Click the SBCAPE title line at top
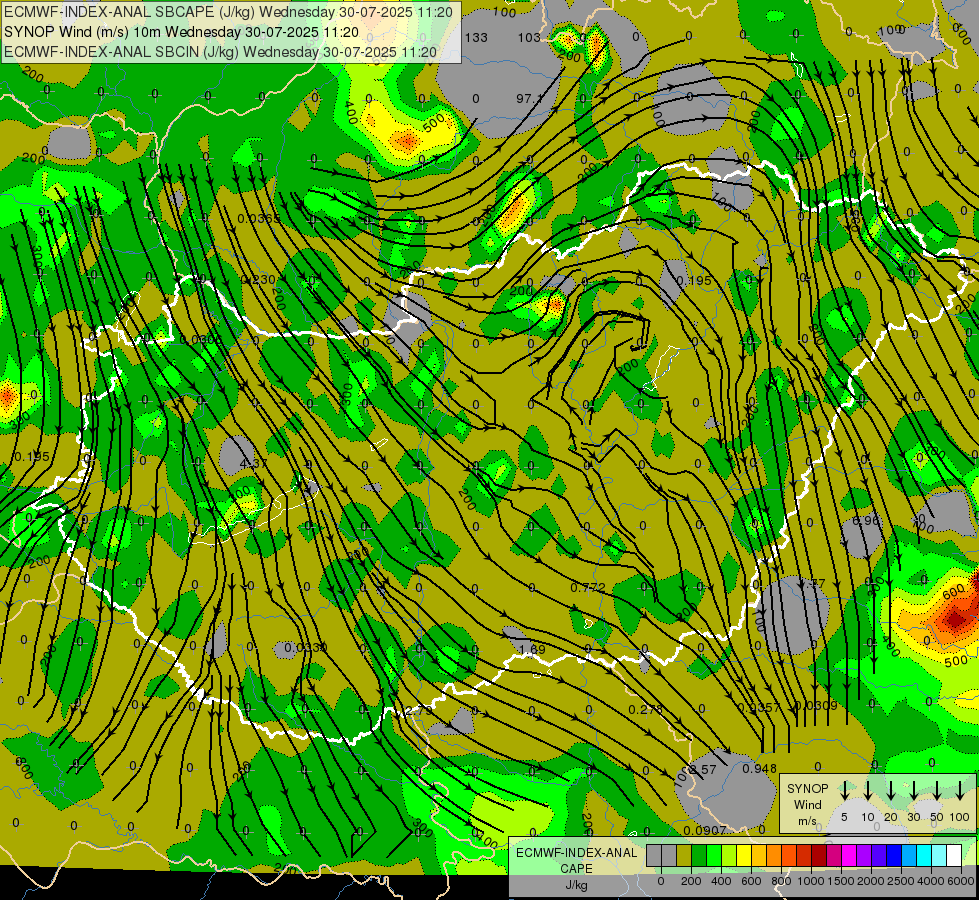979x900 pixels. [x=228, y=12]
